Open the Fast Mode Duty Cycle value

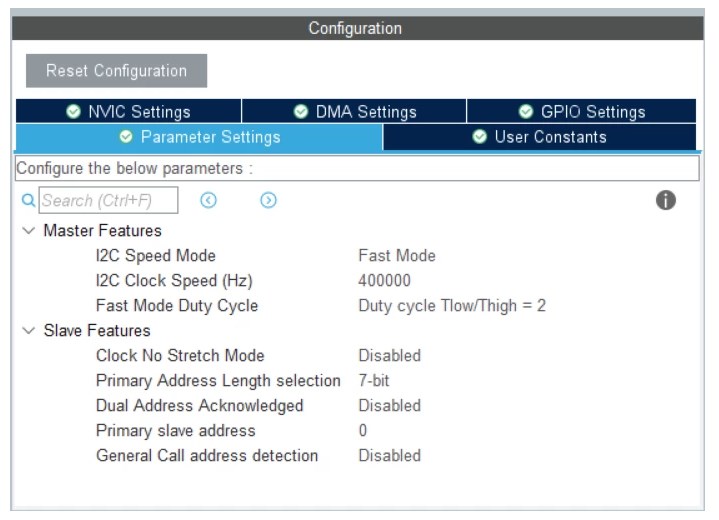pyautogui.click(x=452, y=306)
